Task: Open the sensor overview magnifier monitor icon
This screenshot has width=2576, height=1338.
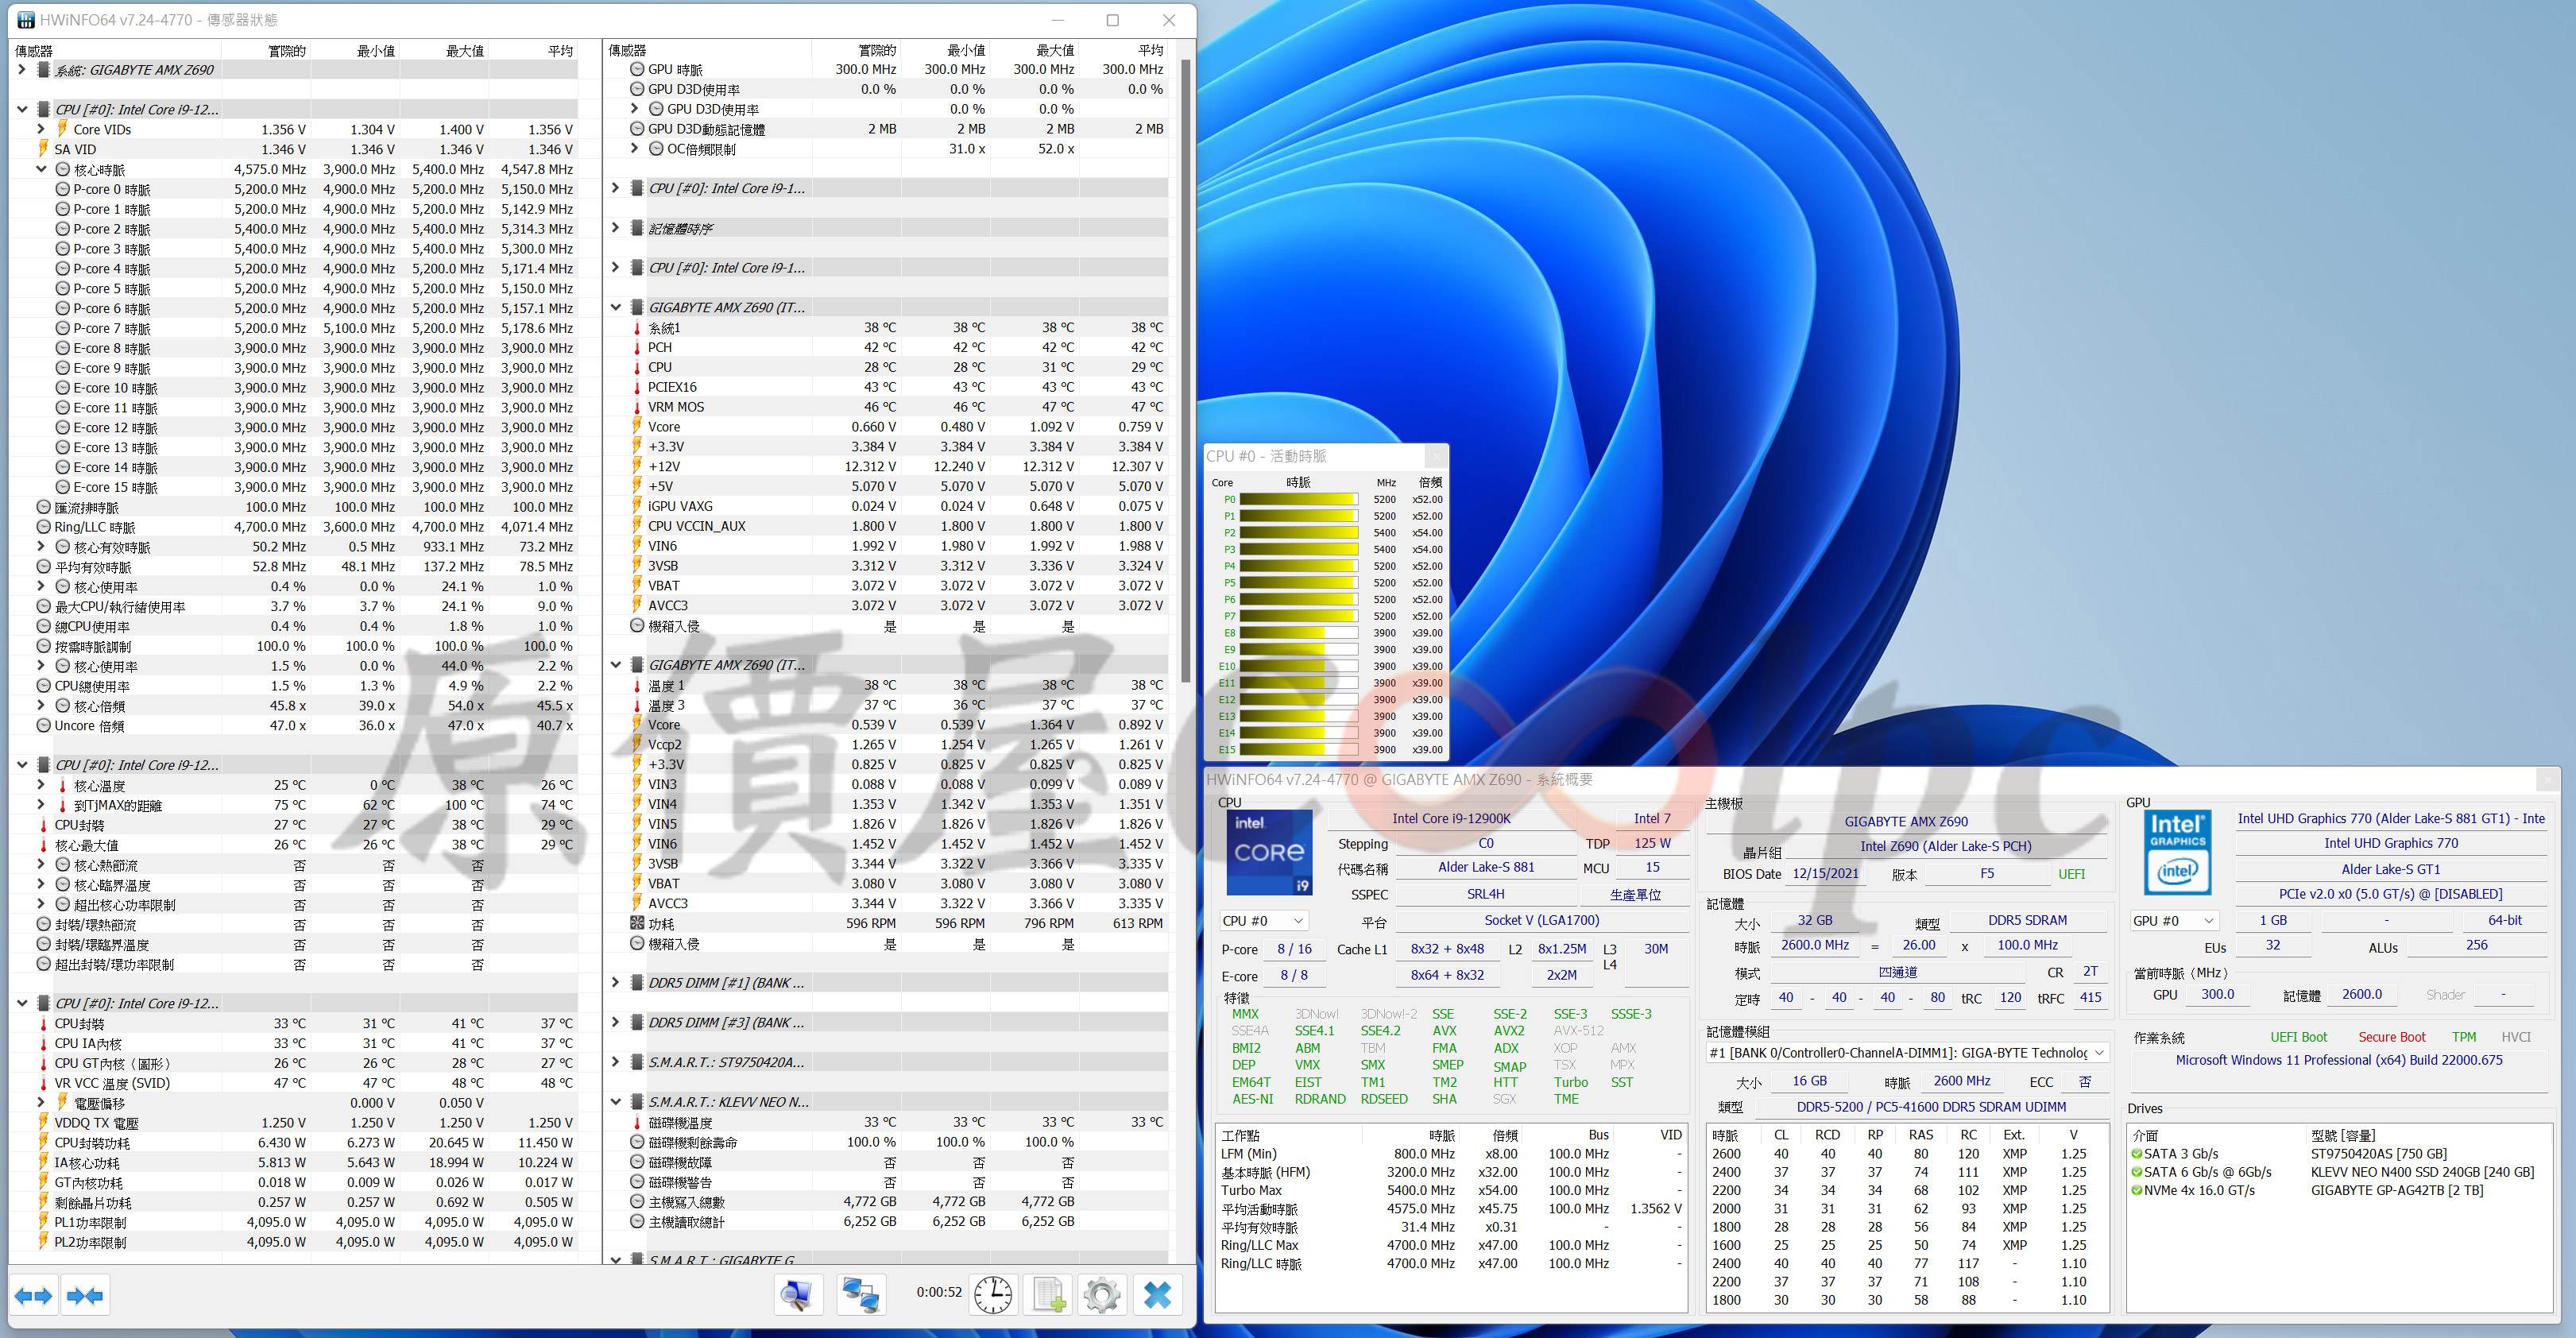Action: [797, 1295]
